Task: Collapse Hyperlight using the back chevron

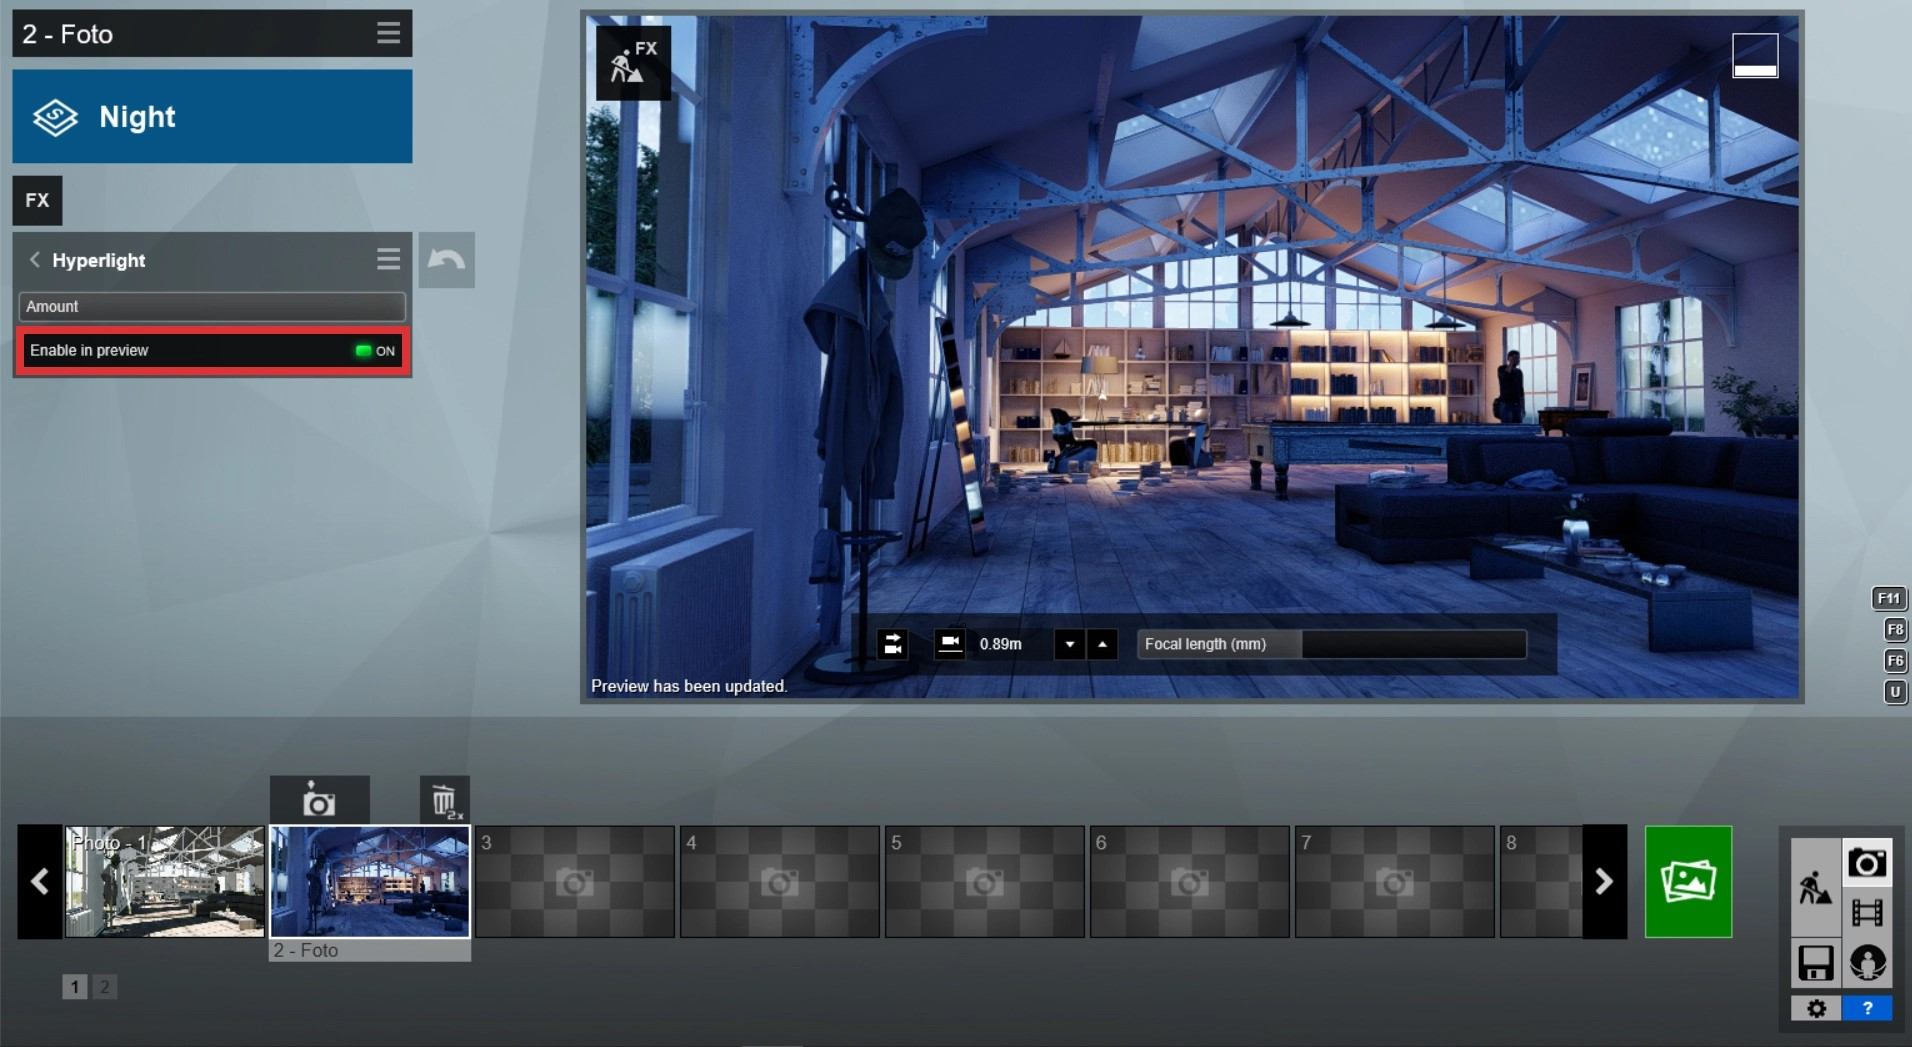Action: tap(35, 260)
